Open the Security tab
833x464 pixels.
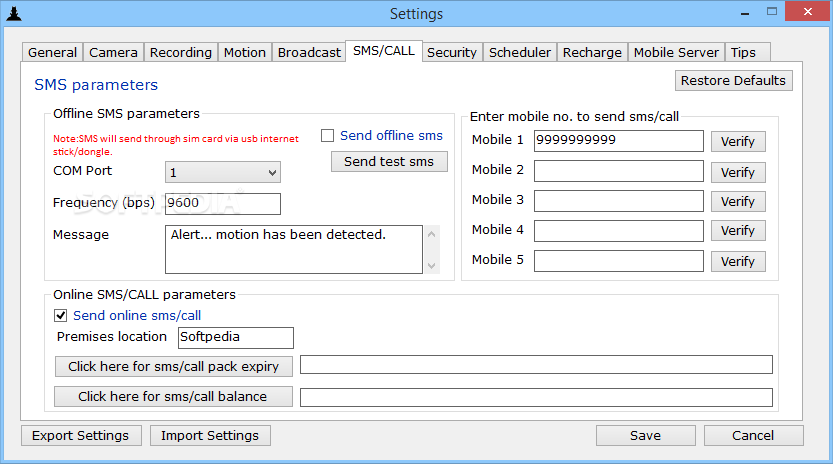[452, 52]
